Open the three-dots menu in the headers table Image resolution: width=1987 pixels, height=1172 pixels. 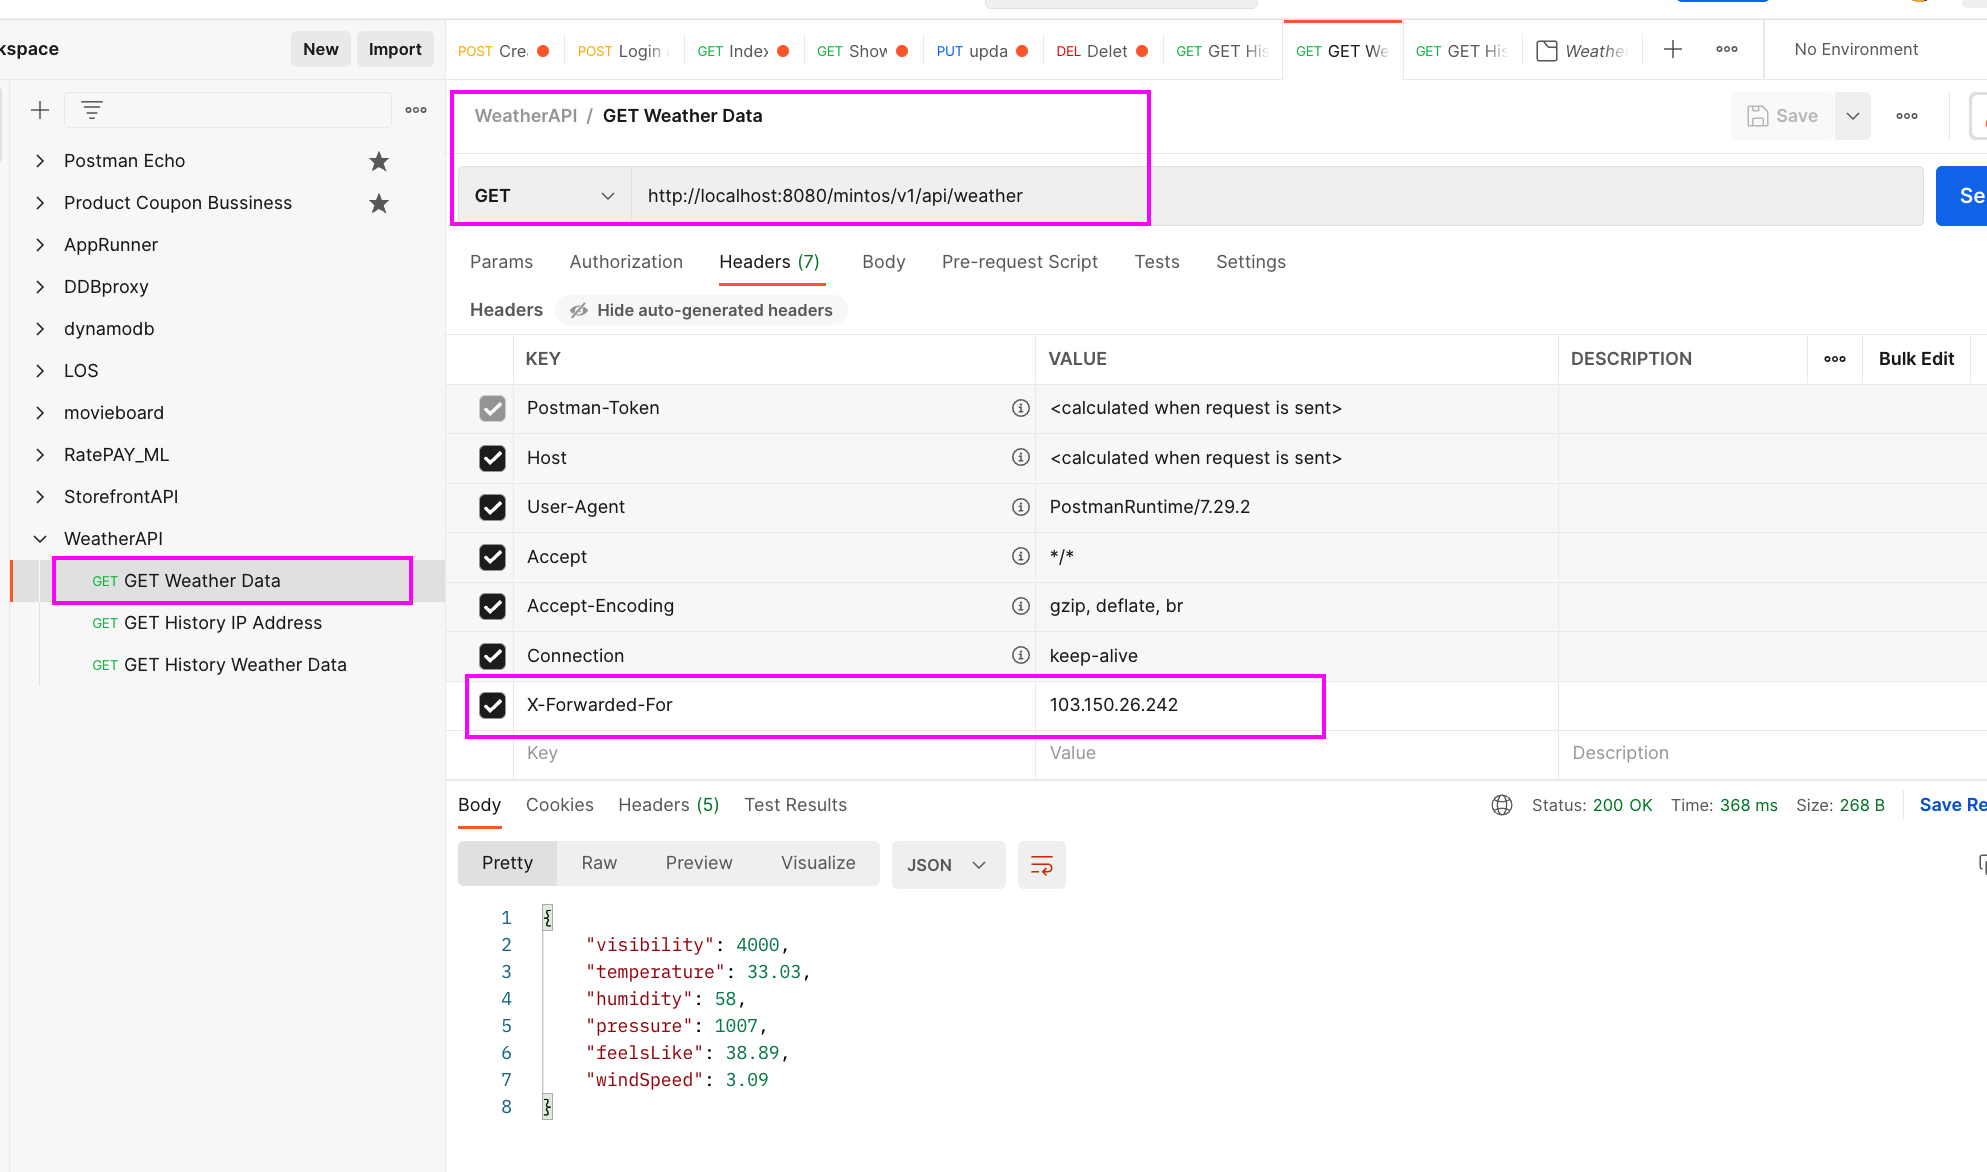1835,359
